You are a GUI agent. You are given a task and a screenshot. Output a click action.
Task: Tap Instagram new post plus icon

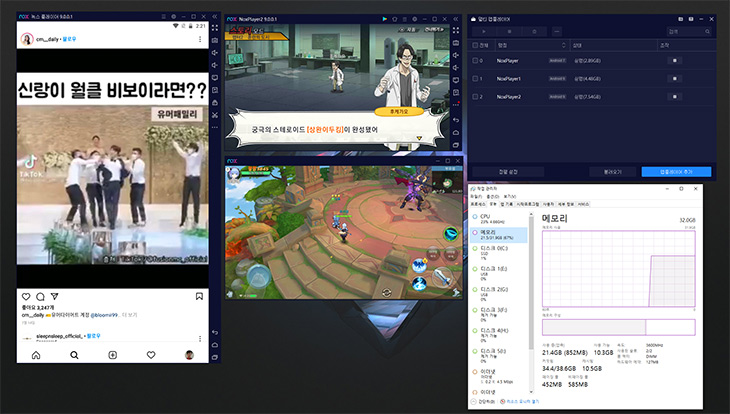[x=113, y=355]
